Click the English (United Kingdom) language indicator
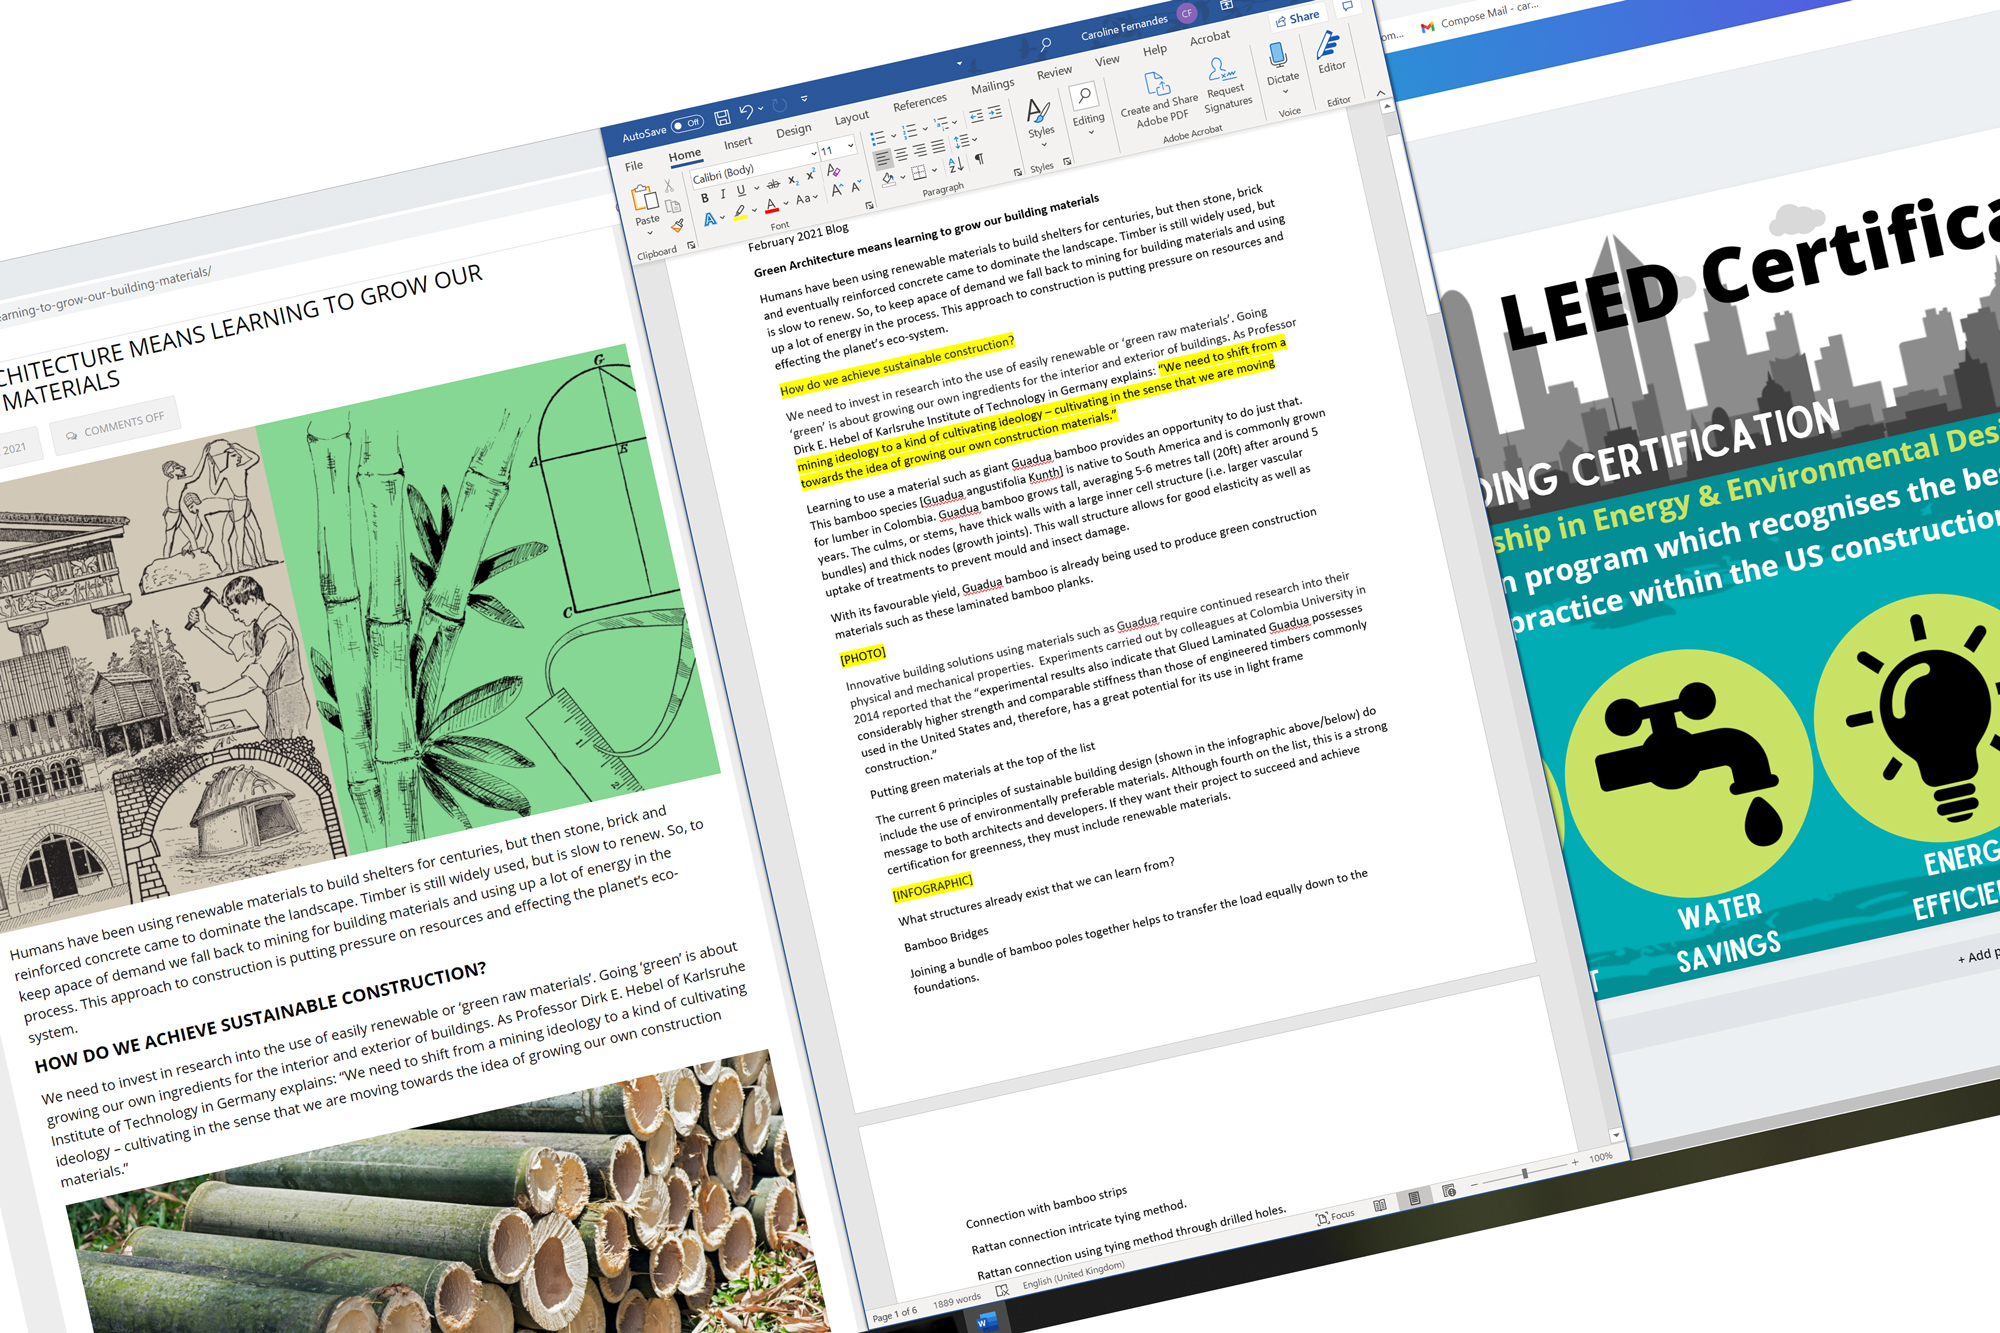This screenshot has height=1333, width=2000. [1073, 1275]
